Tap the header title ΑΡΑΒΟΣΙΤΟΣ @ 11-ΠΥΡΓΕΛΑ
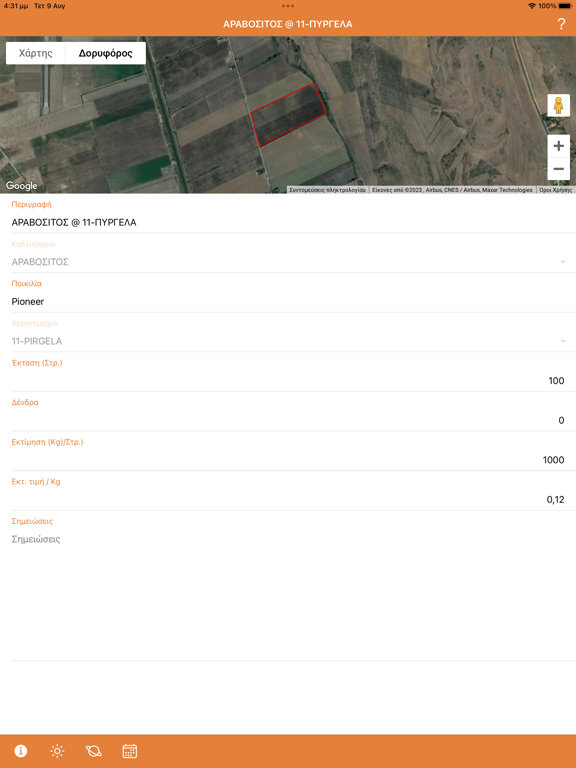The width and height of the screenshot is (576, 768). pyautogui.click(x=288, y=24)
